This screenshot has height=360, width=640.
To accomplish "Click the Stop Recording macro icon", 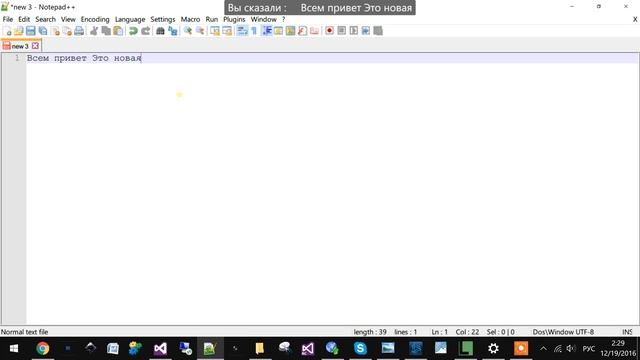I will (x=342, y=31).
